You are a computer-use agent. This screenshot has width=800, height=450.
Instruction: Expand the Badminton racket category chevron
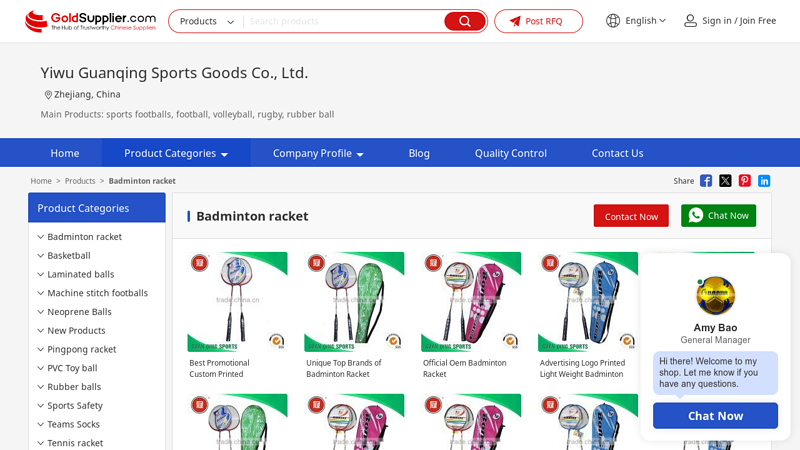tap(40, 237)
